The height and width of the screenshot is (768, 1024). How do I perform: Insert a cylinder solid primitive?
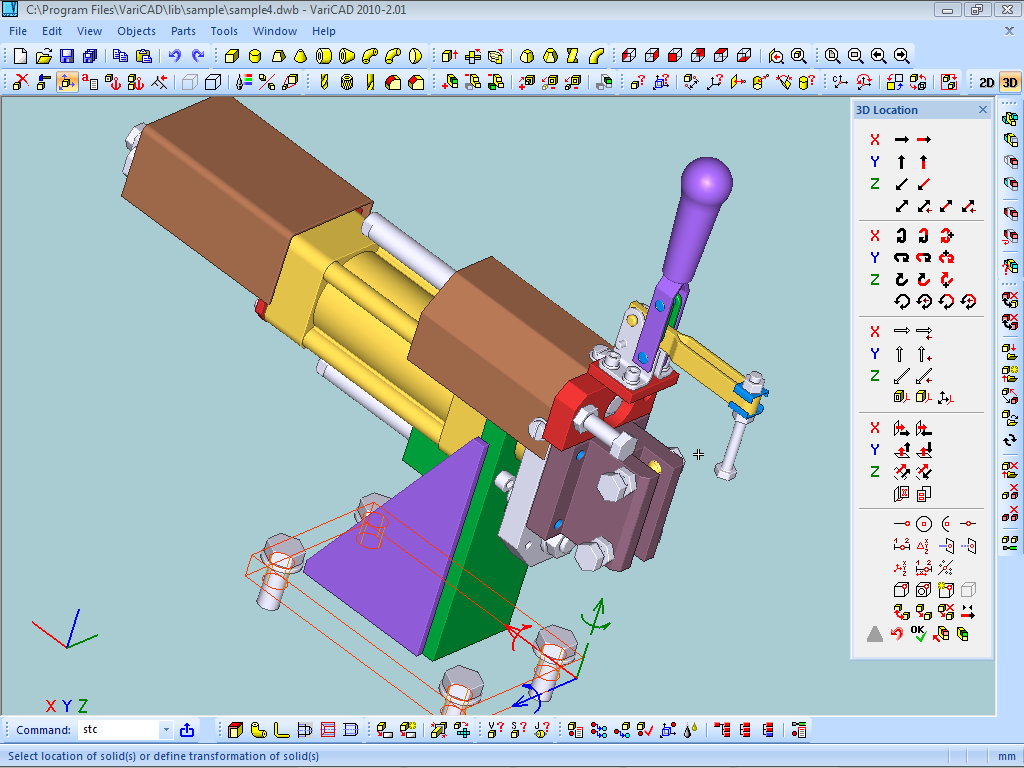click(x=255, y=56)
